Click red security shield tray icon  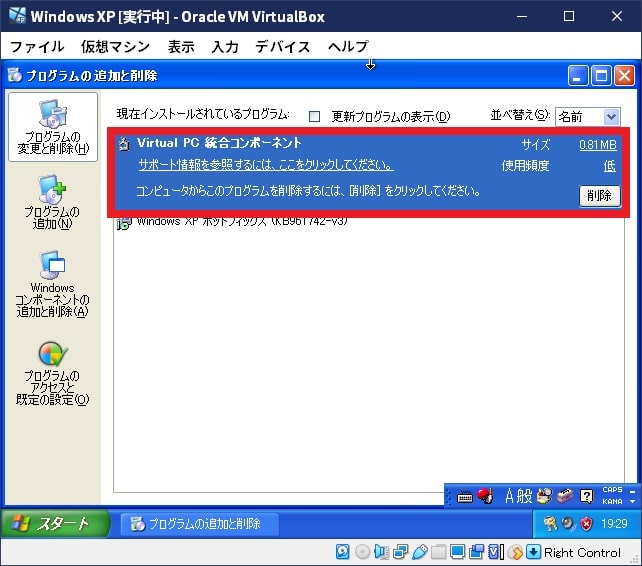pyautogui.click(x=587, y=523)
